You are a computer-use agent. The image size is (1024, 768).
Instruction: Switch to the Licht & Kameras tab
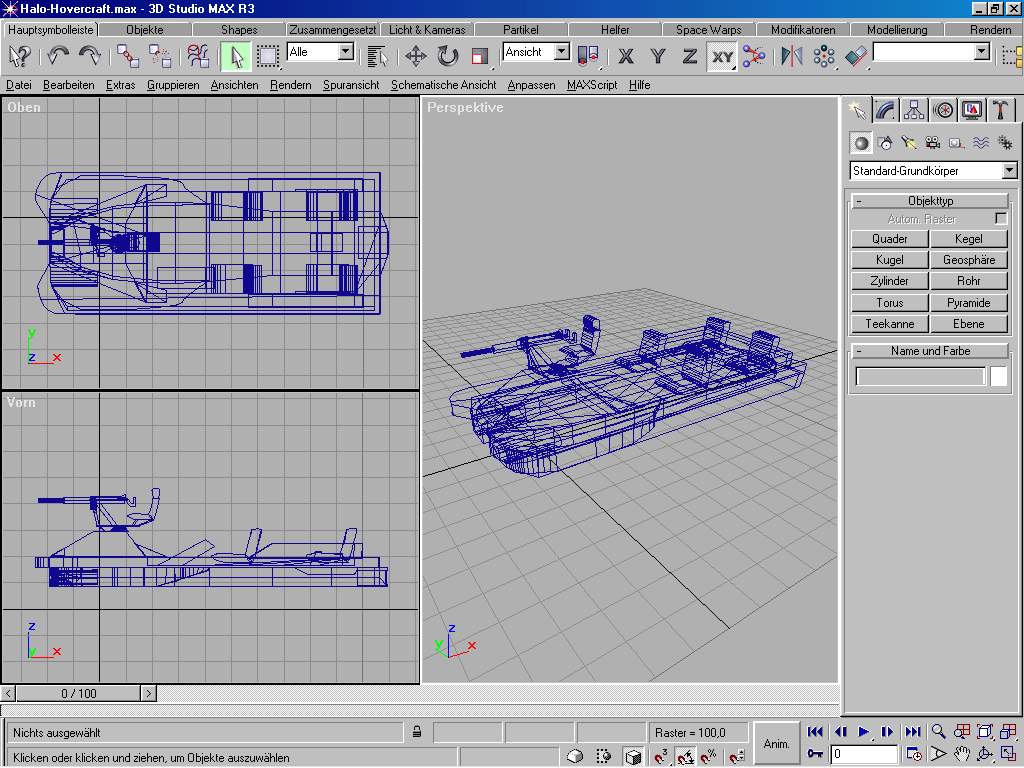[427, 29]
